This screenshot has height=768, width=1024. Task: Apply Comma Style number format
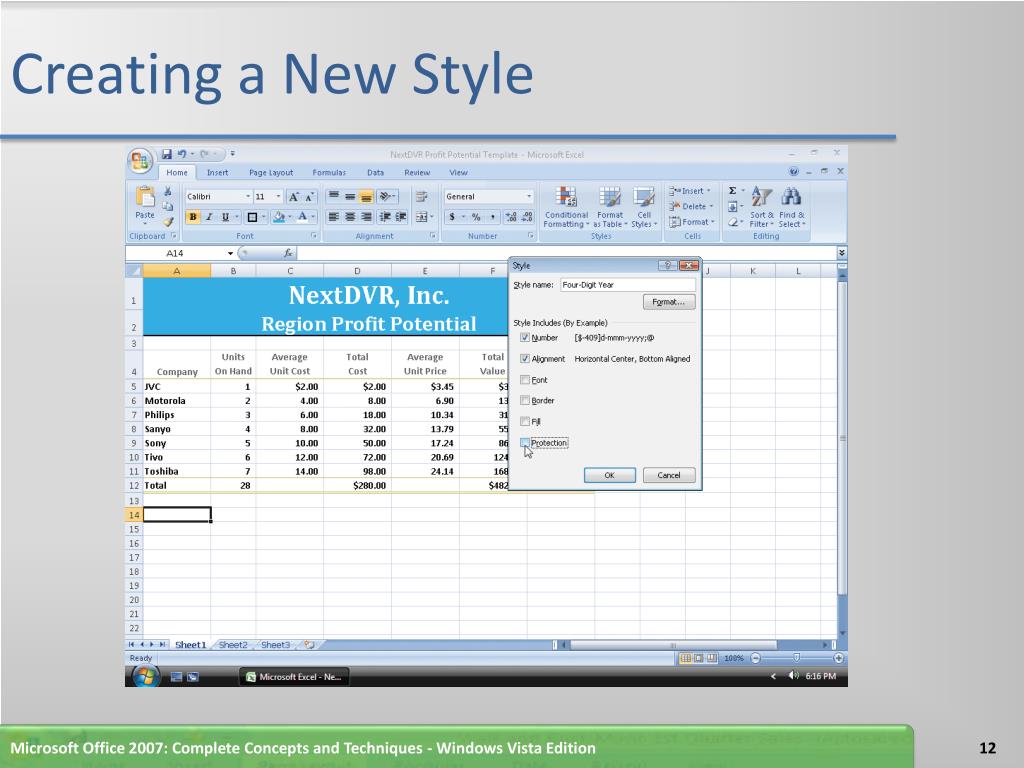point(492,217)
